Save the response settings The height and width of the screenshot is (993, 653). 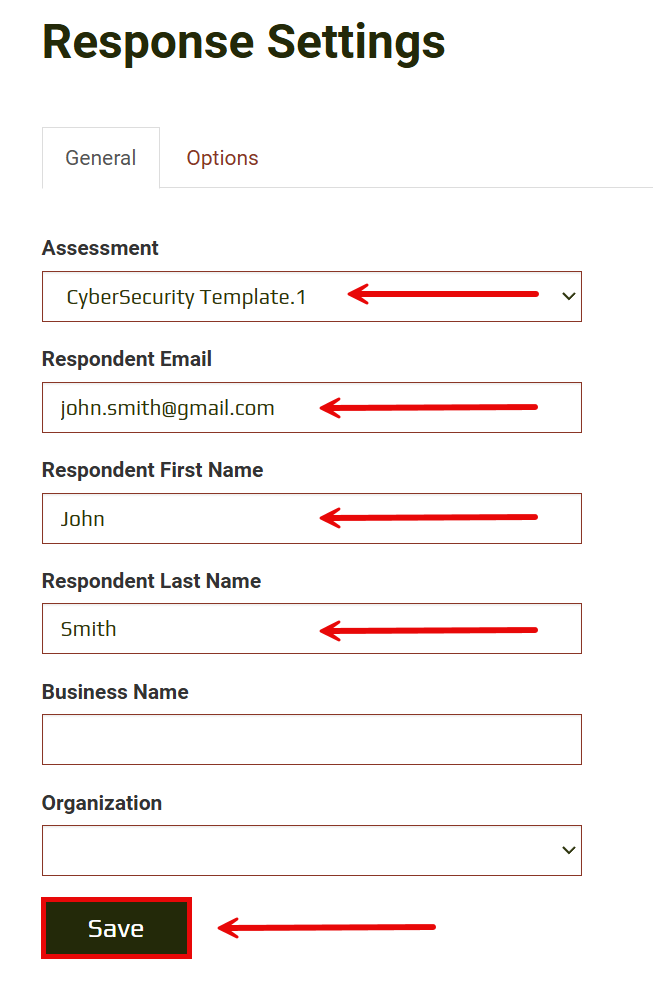coord(116,928)
